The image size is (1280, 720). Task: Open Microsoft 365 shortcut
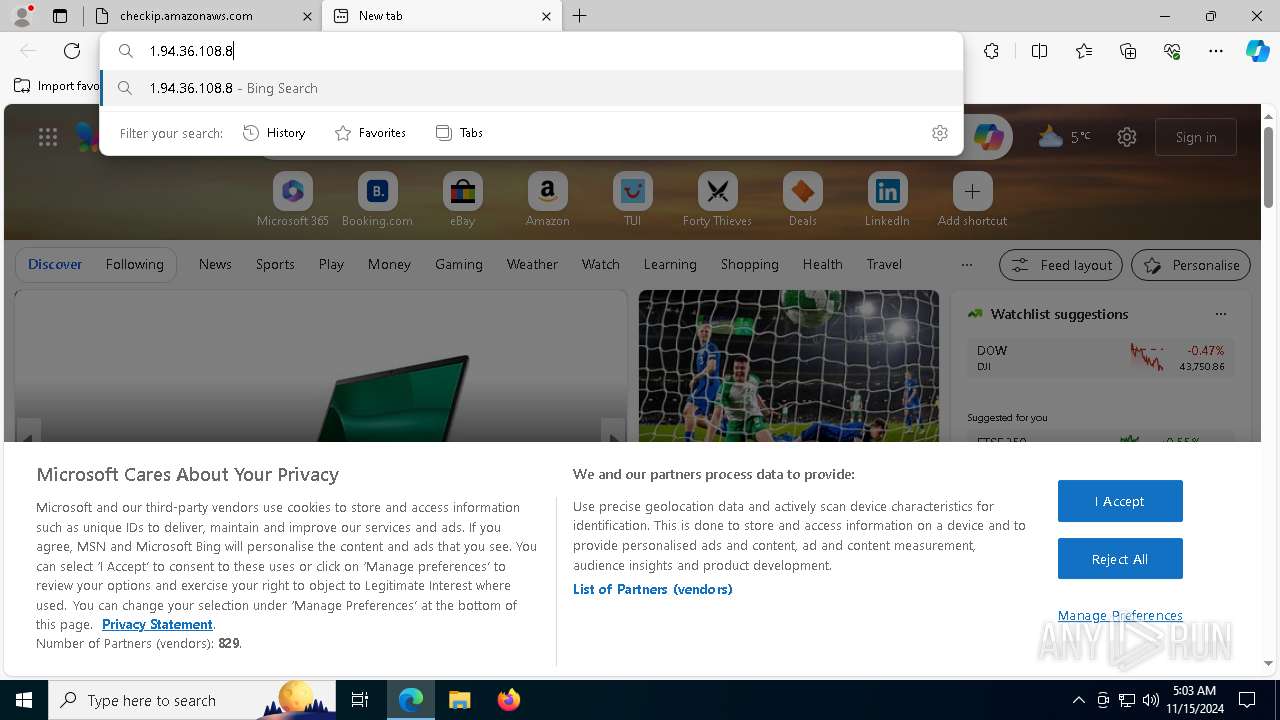pyautogui.click(x=293, y=200)
